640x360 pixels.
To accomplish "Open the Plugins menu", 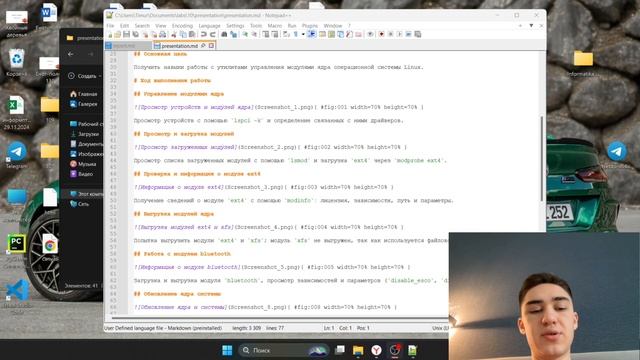I will coord(310,26).
